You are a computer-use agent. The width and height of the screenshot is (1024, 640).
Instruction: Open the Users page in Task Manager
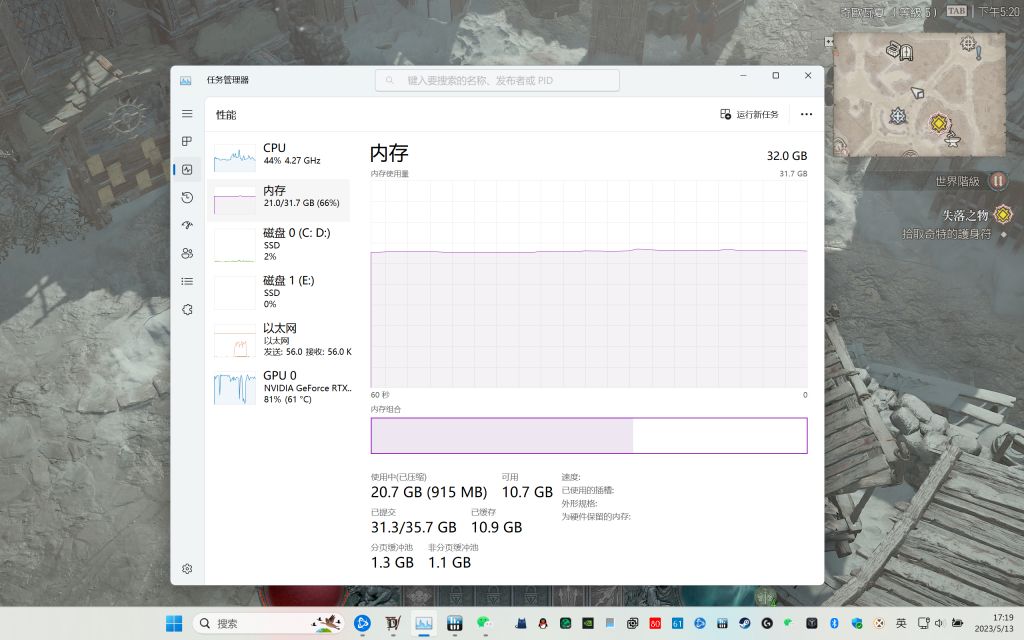(x=186, y=253)
